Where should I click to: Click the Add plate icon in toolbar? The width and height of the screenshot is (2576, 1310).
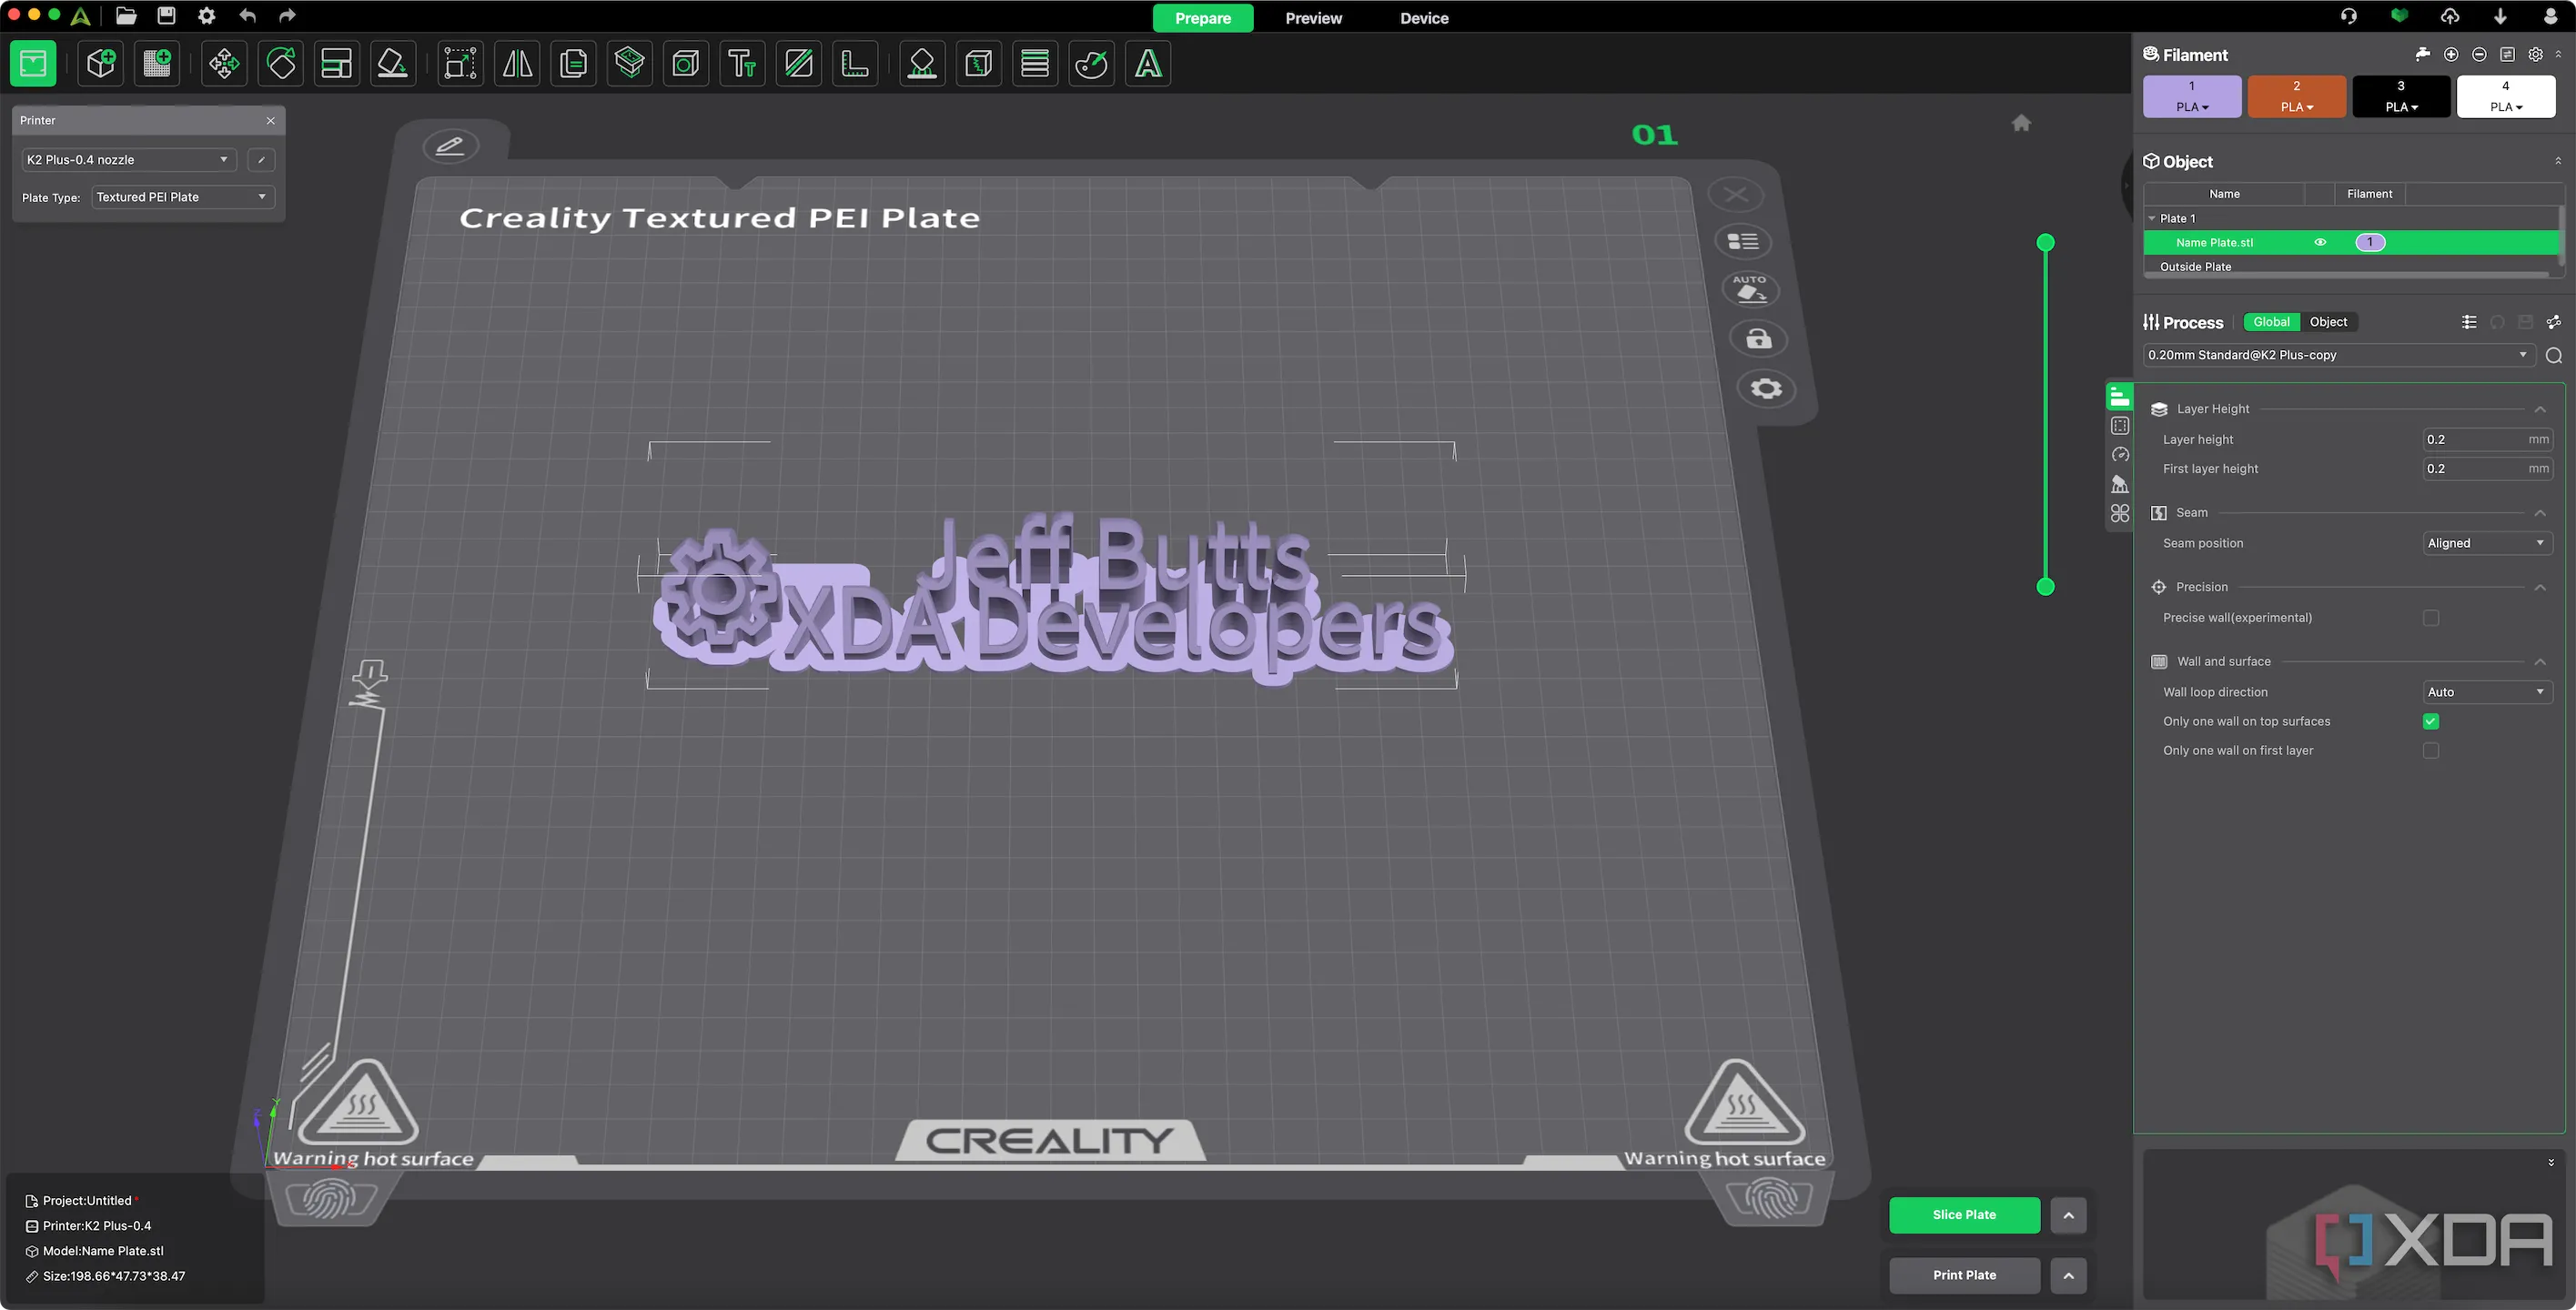[x=157, y=64]
